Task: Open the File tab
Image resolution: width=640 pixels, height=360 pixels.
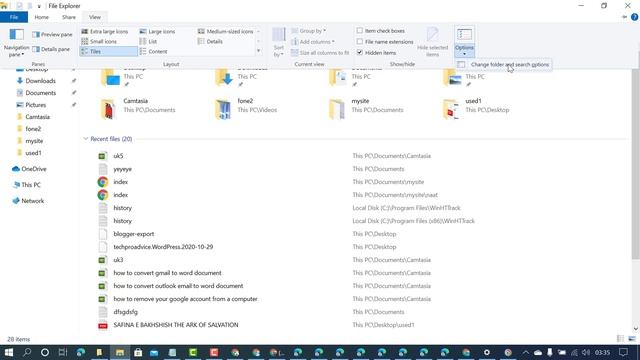Action: pos(14,17)
